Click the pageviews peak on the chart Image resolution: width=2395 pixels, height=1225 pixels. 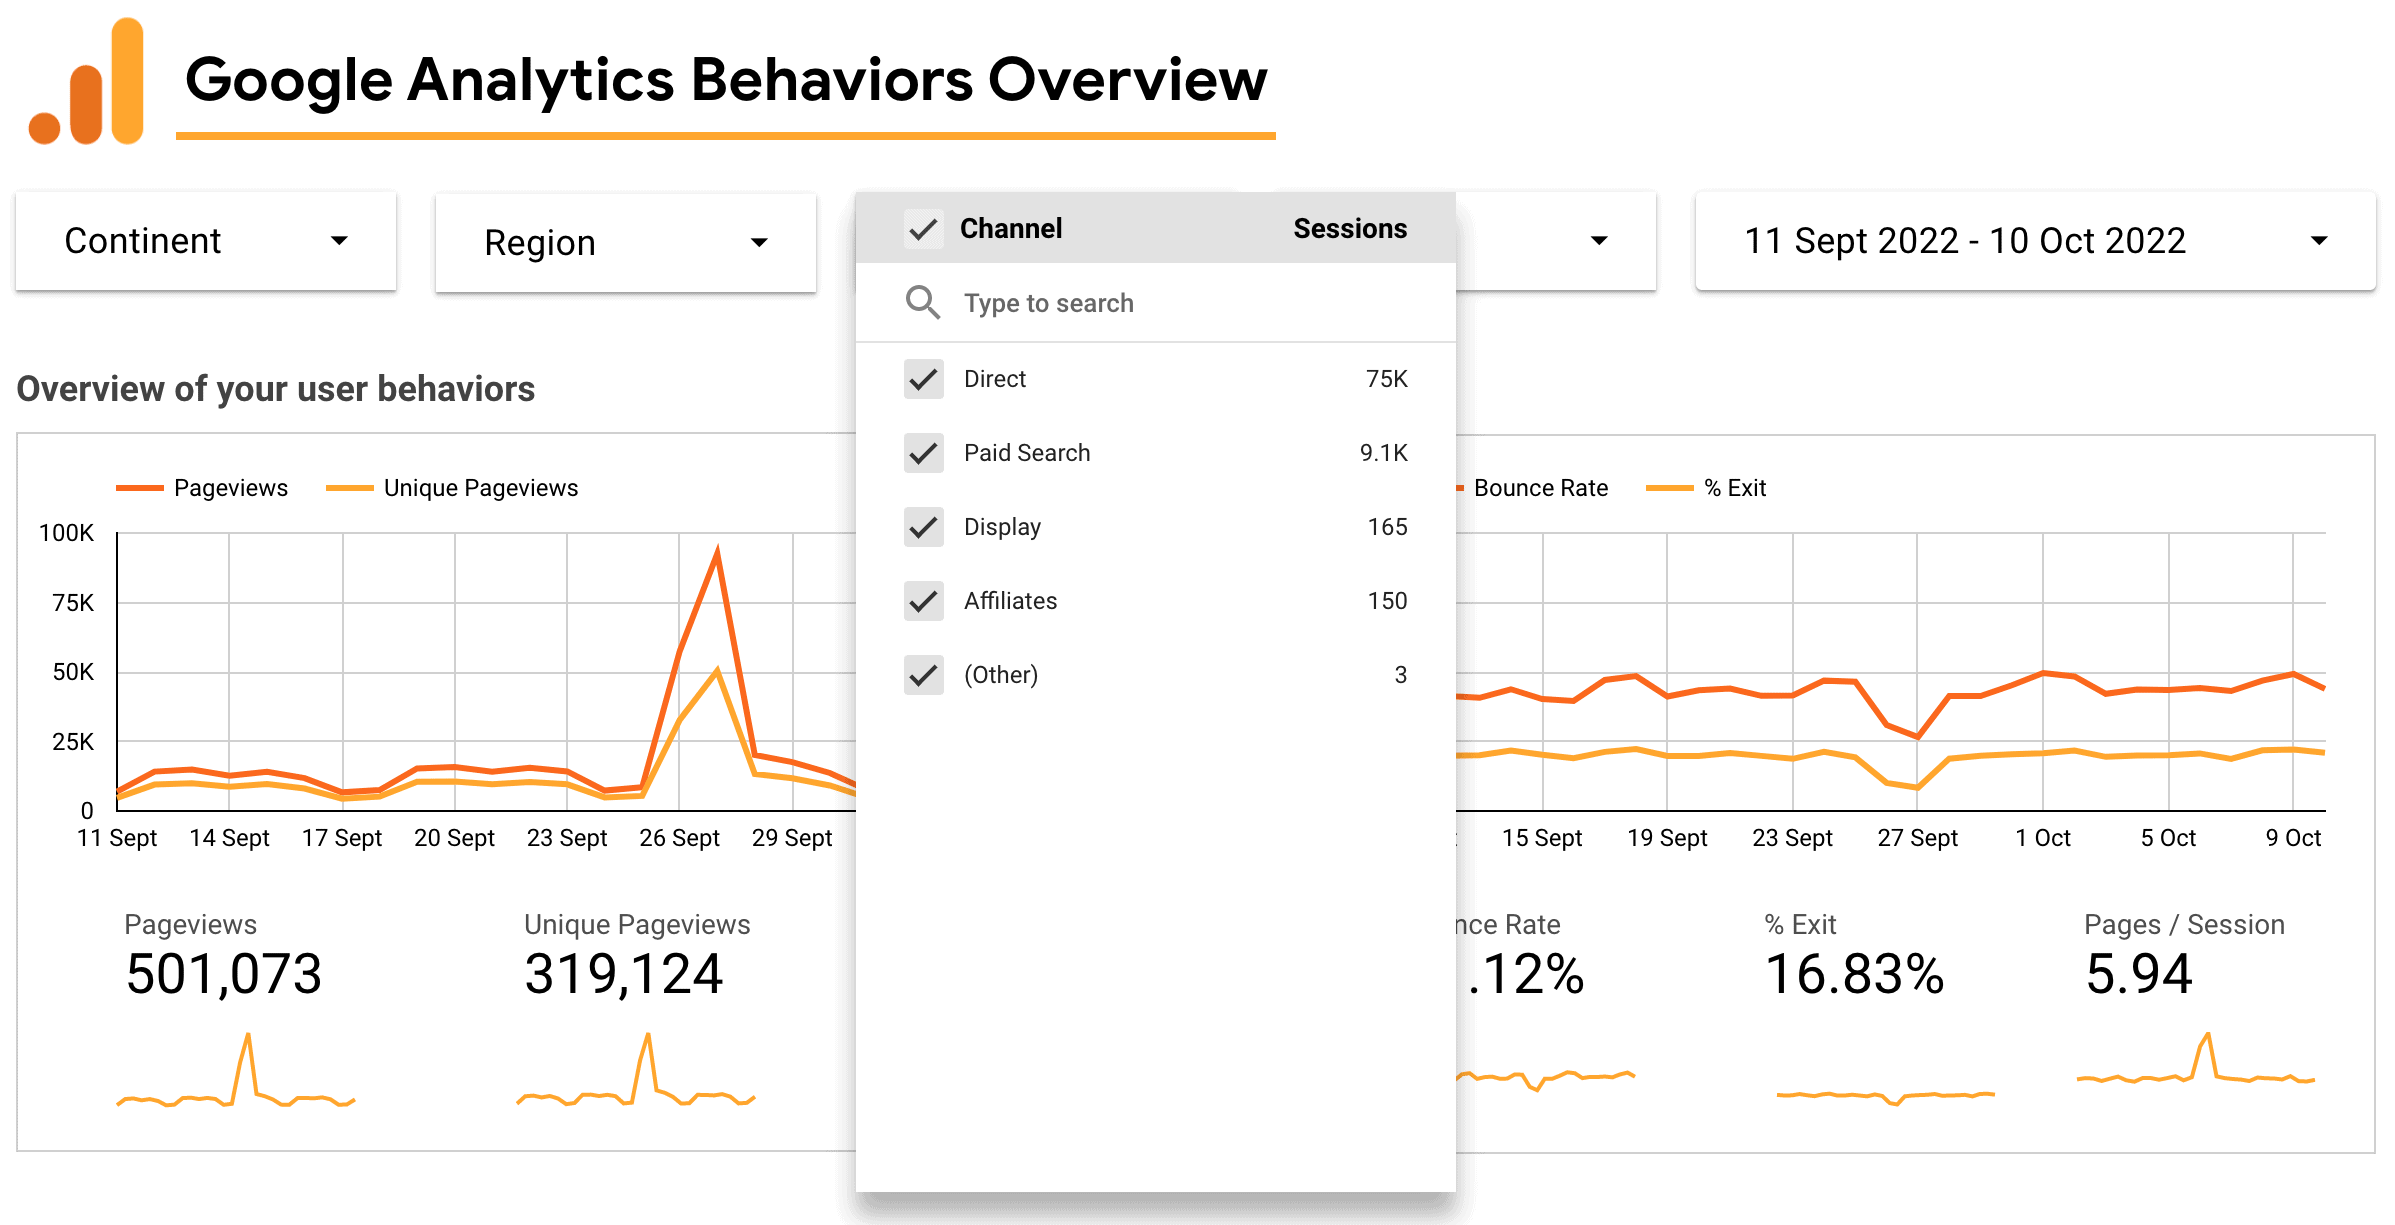(x=717, y=550)
